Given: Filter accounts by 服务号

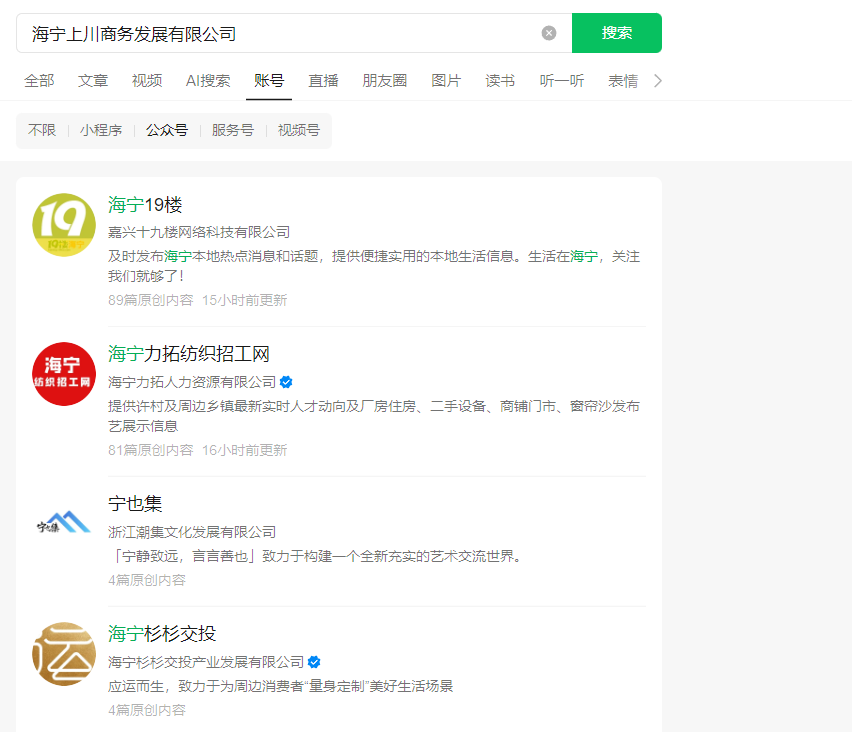Looking at the screenshot, I should pyautogui.click(x=233, y=130).
